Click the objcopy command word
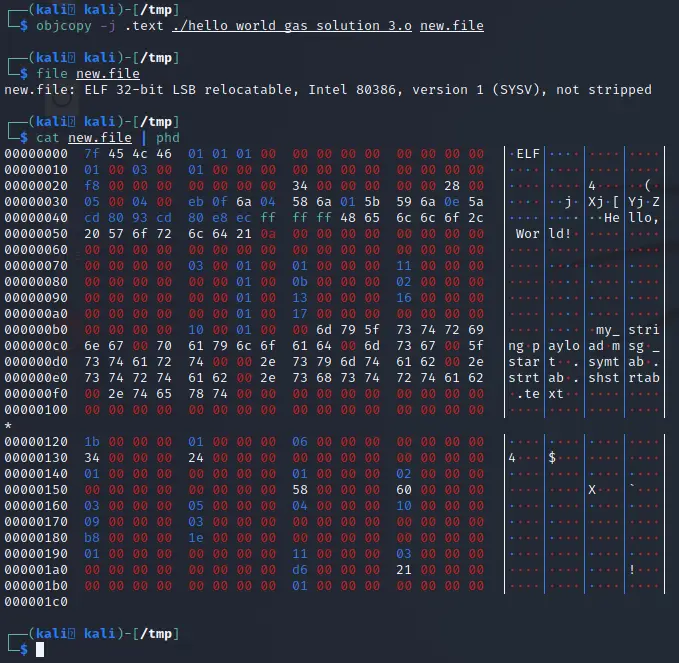Image resolution: width=679 pixels, height=663 pixels. (x=64, y=26)
